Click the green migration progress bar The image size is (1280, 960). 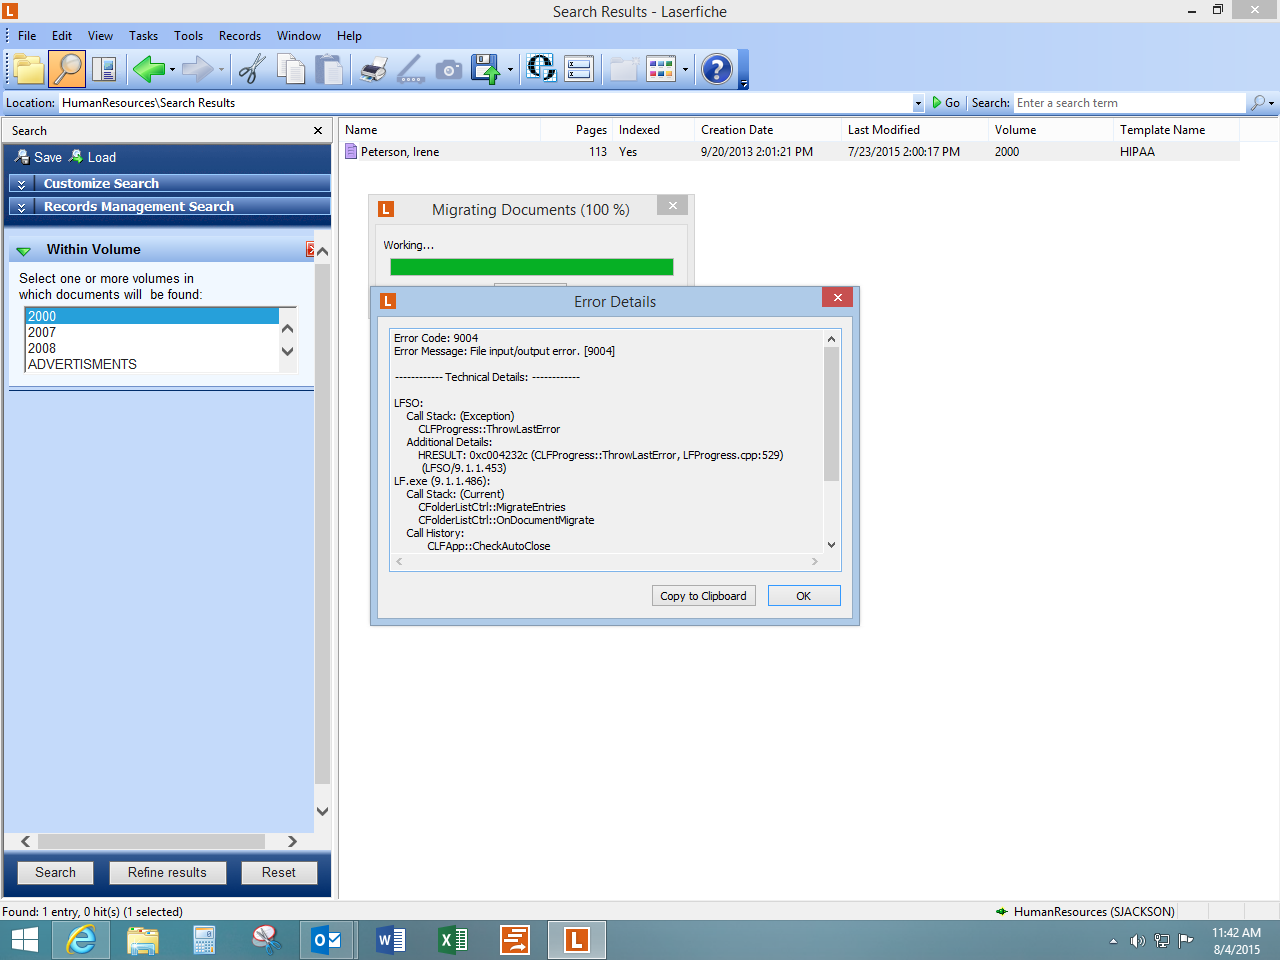[x=531, y=267]
